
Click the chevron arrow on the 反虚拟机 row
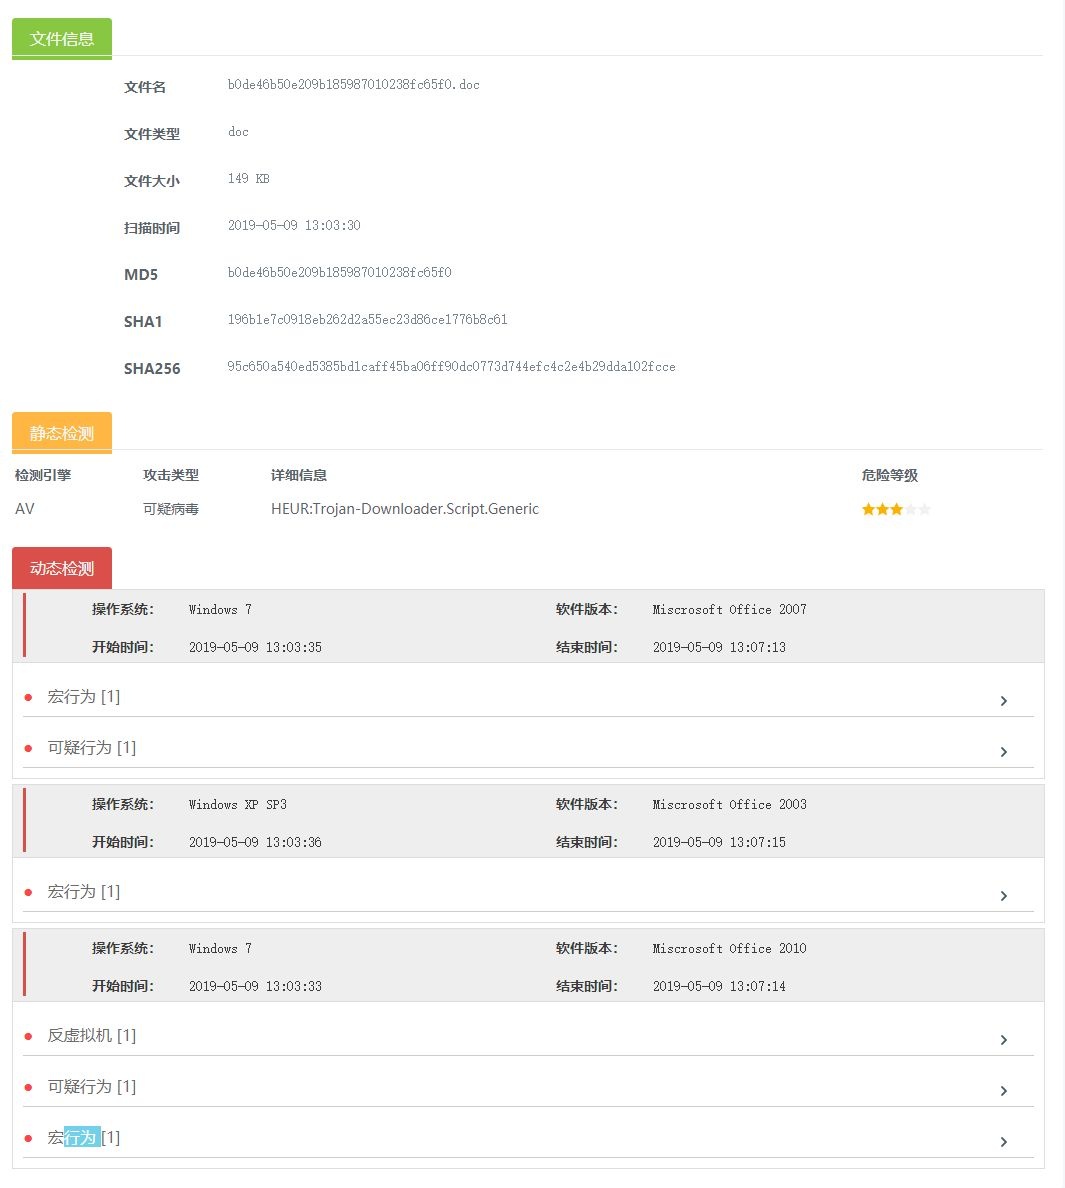click(1003, 1040)
